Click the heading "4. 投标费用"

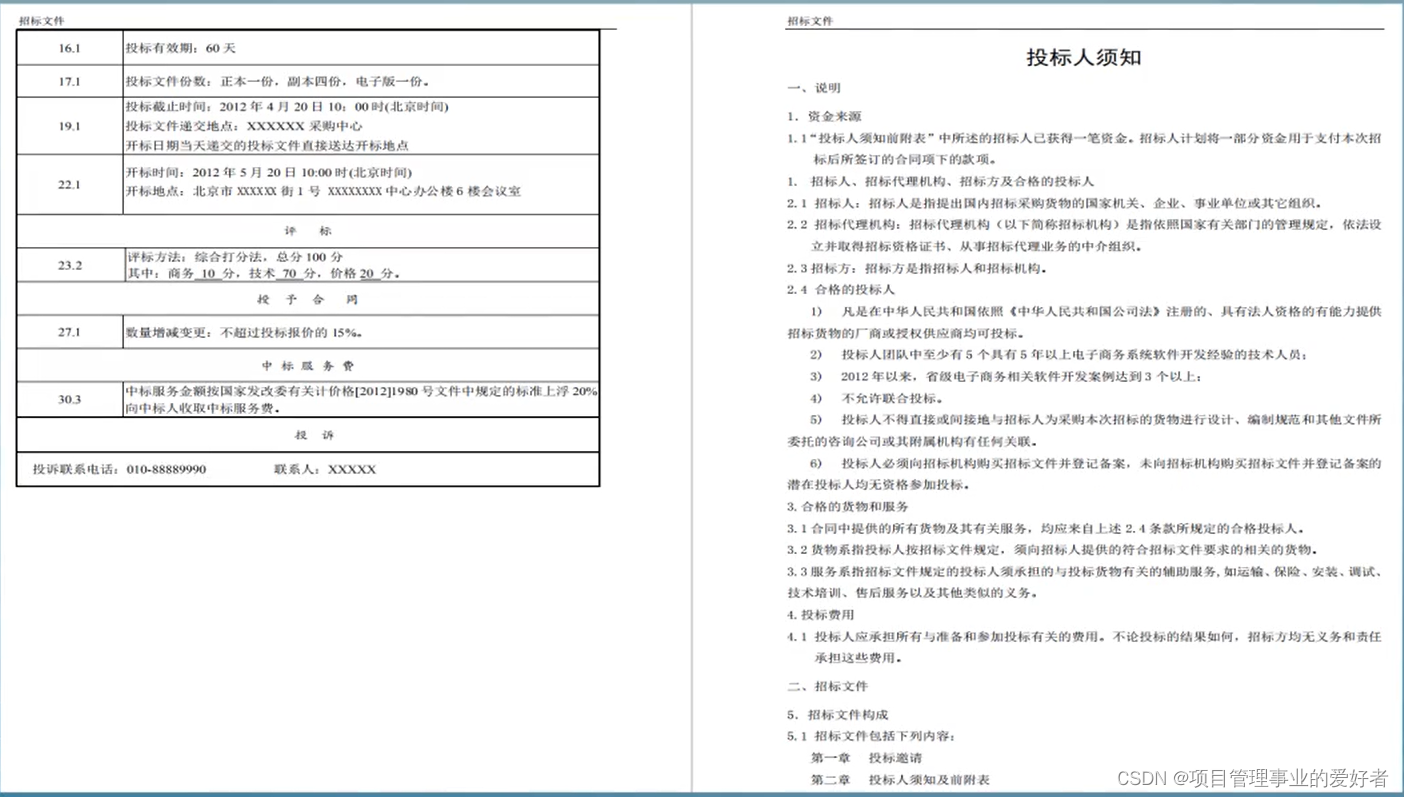pos(821,615)
